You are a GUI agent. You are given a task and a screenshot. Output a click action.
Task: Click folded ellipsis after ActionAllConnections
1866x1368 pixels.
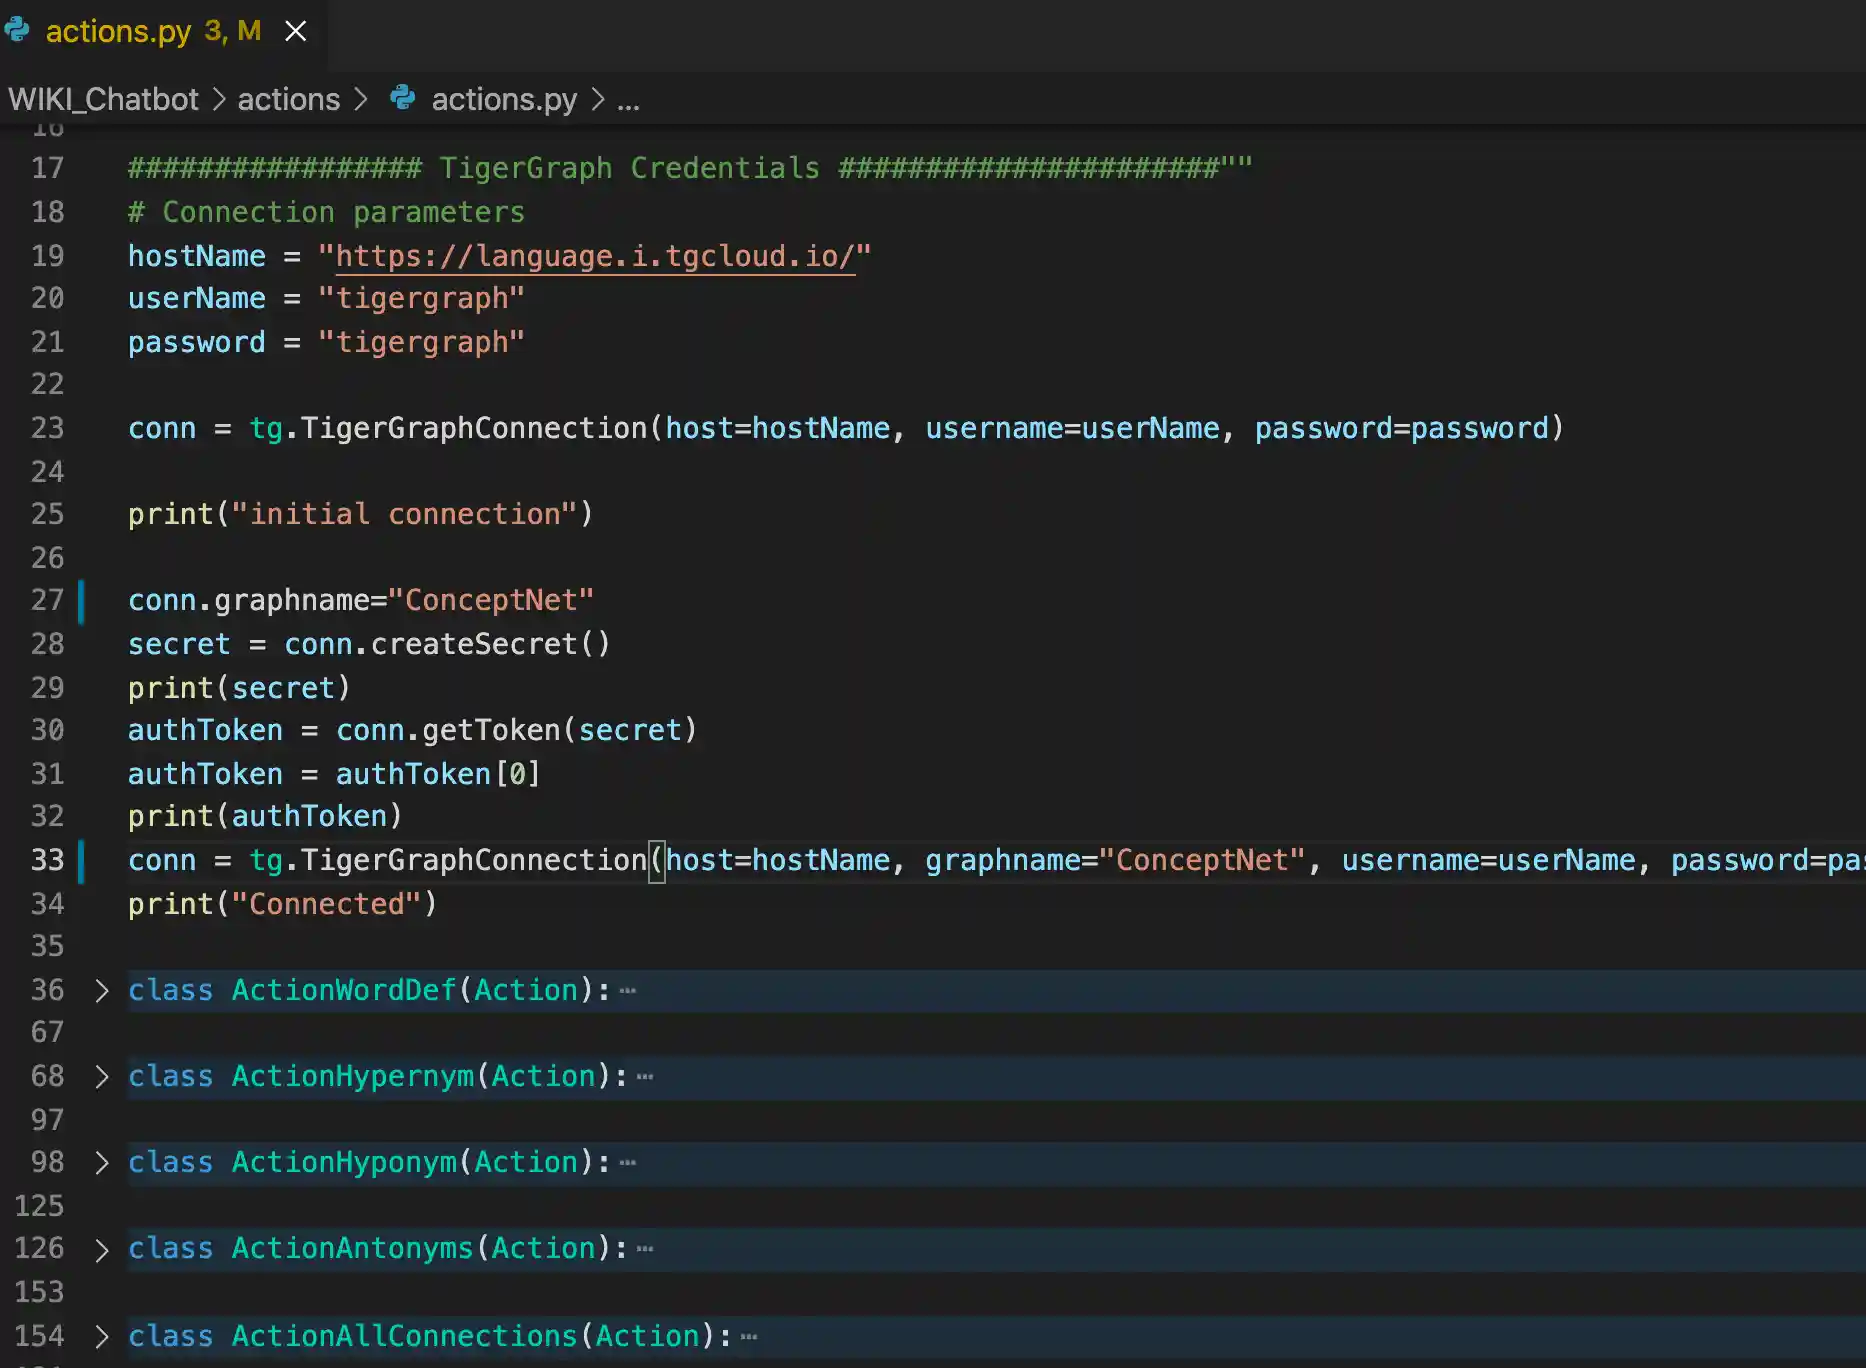click(749, 1337)
